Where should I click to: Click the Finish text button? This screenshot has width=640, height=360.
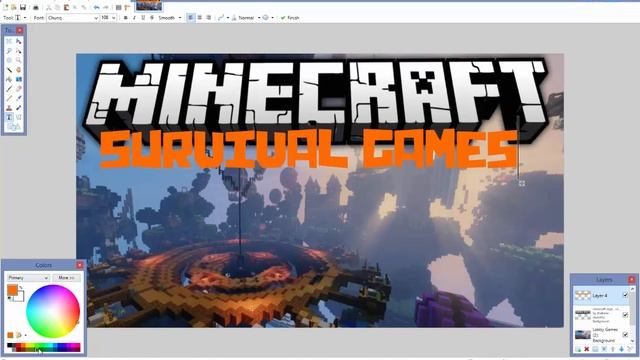click(x=290, y=18)
